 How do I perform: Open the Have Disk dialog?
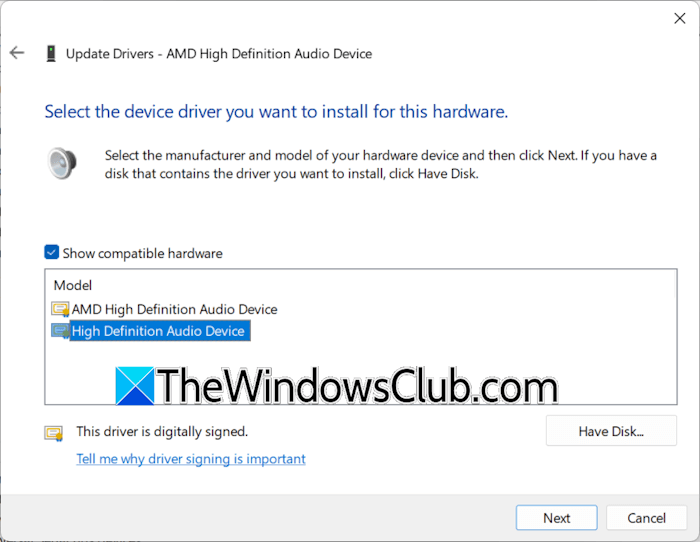[611, 431]
